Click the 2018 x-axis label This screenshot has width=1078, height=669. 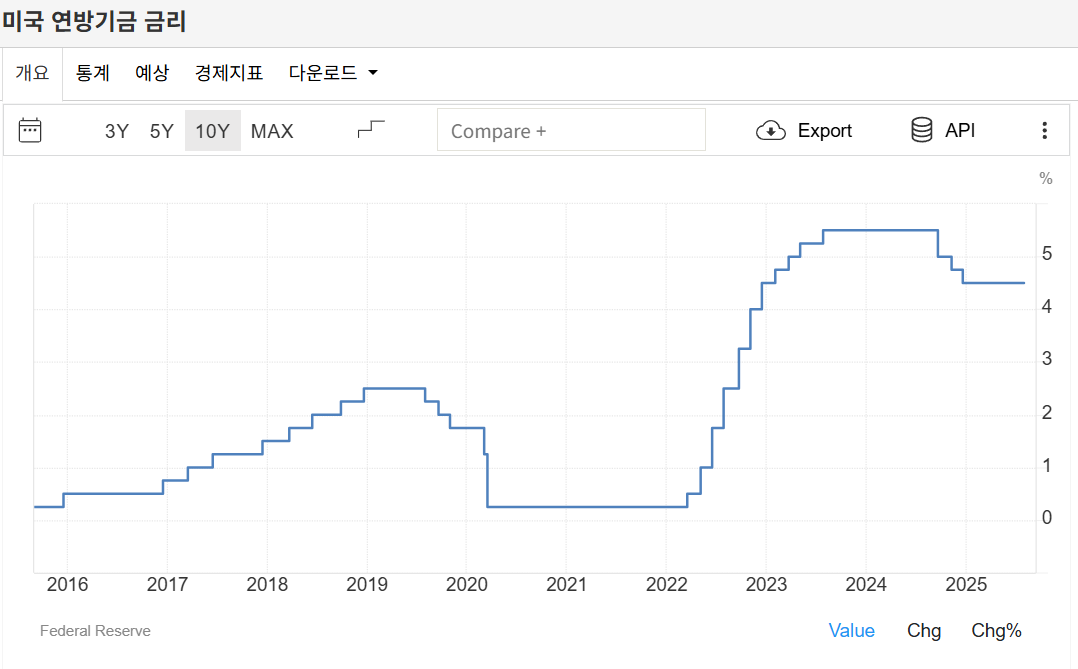(267, 584)
